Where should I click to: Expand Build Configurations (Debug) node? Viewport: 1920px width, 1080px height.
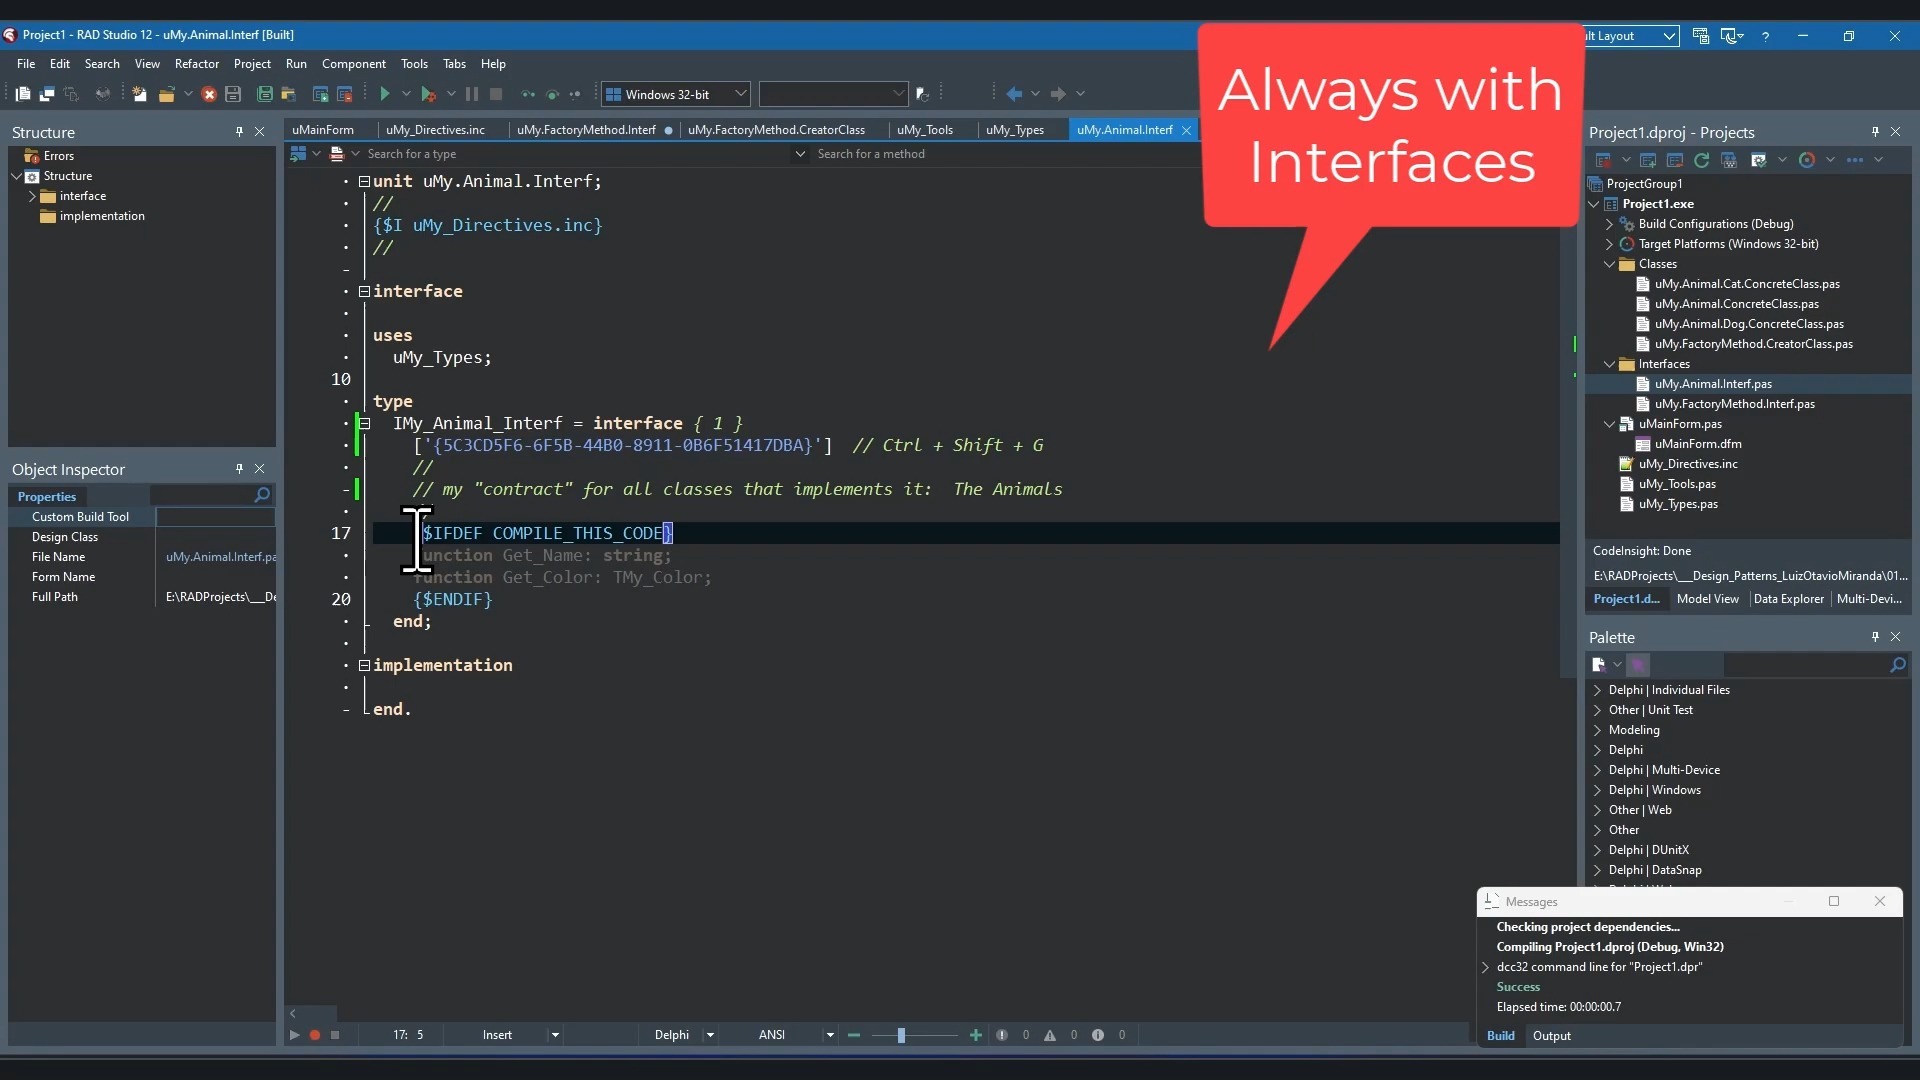[1609, 224]
